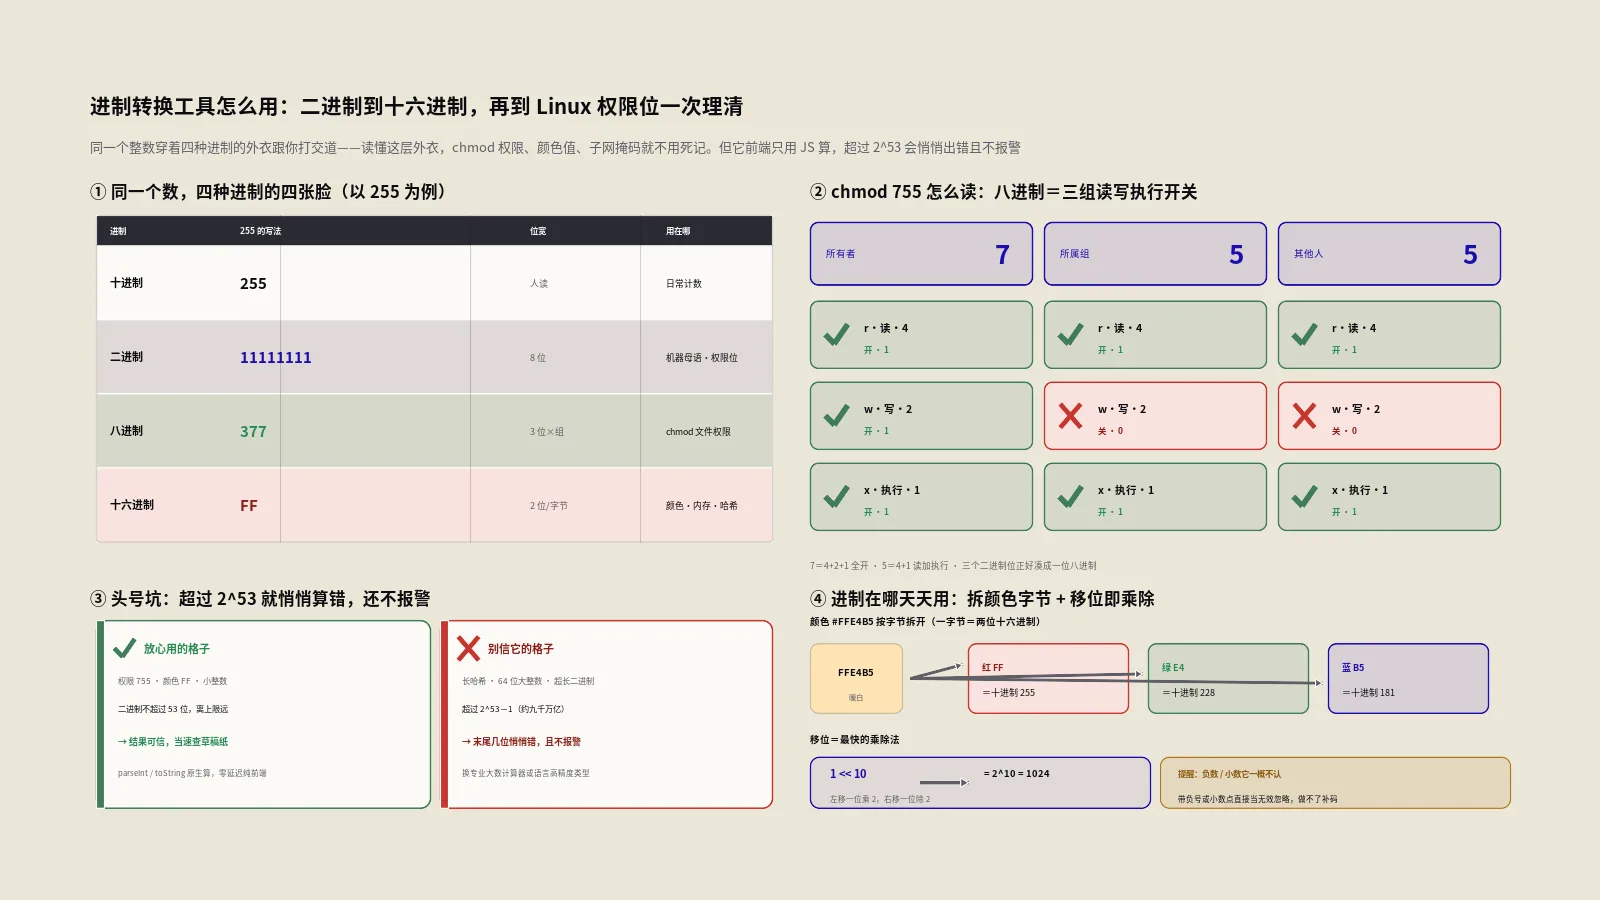Click the others column's execute check mark
This screenshot has width=1600, height=900.
click(x=1304, y=497)
